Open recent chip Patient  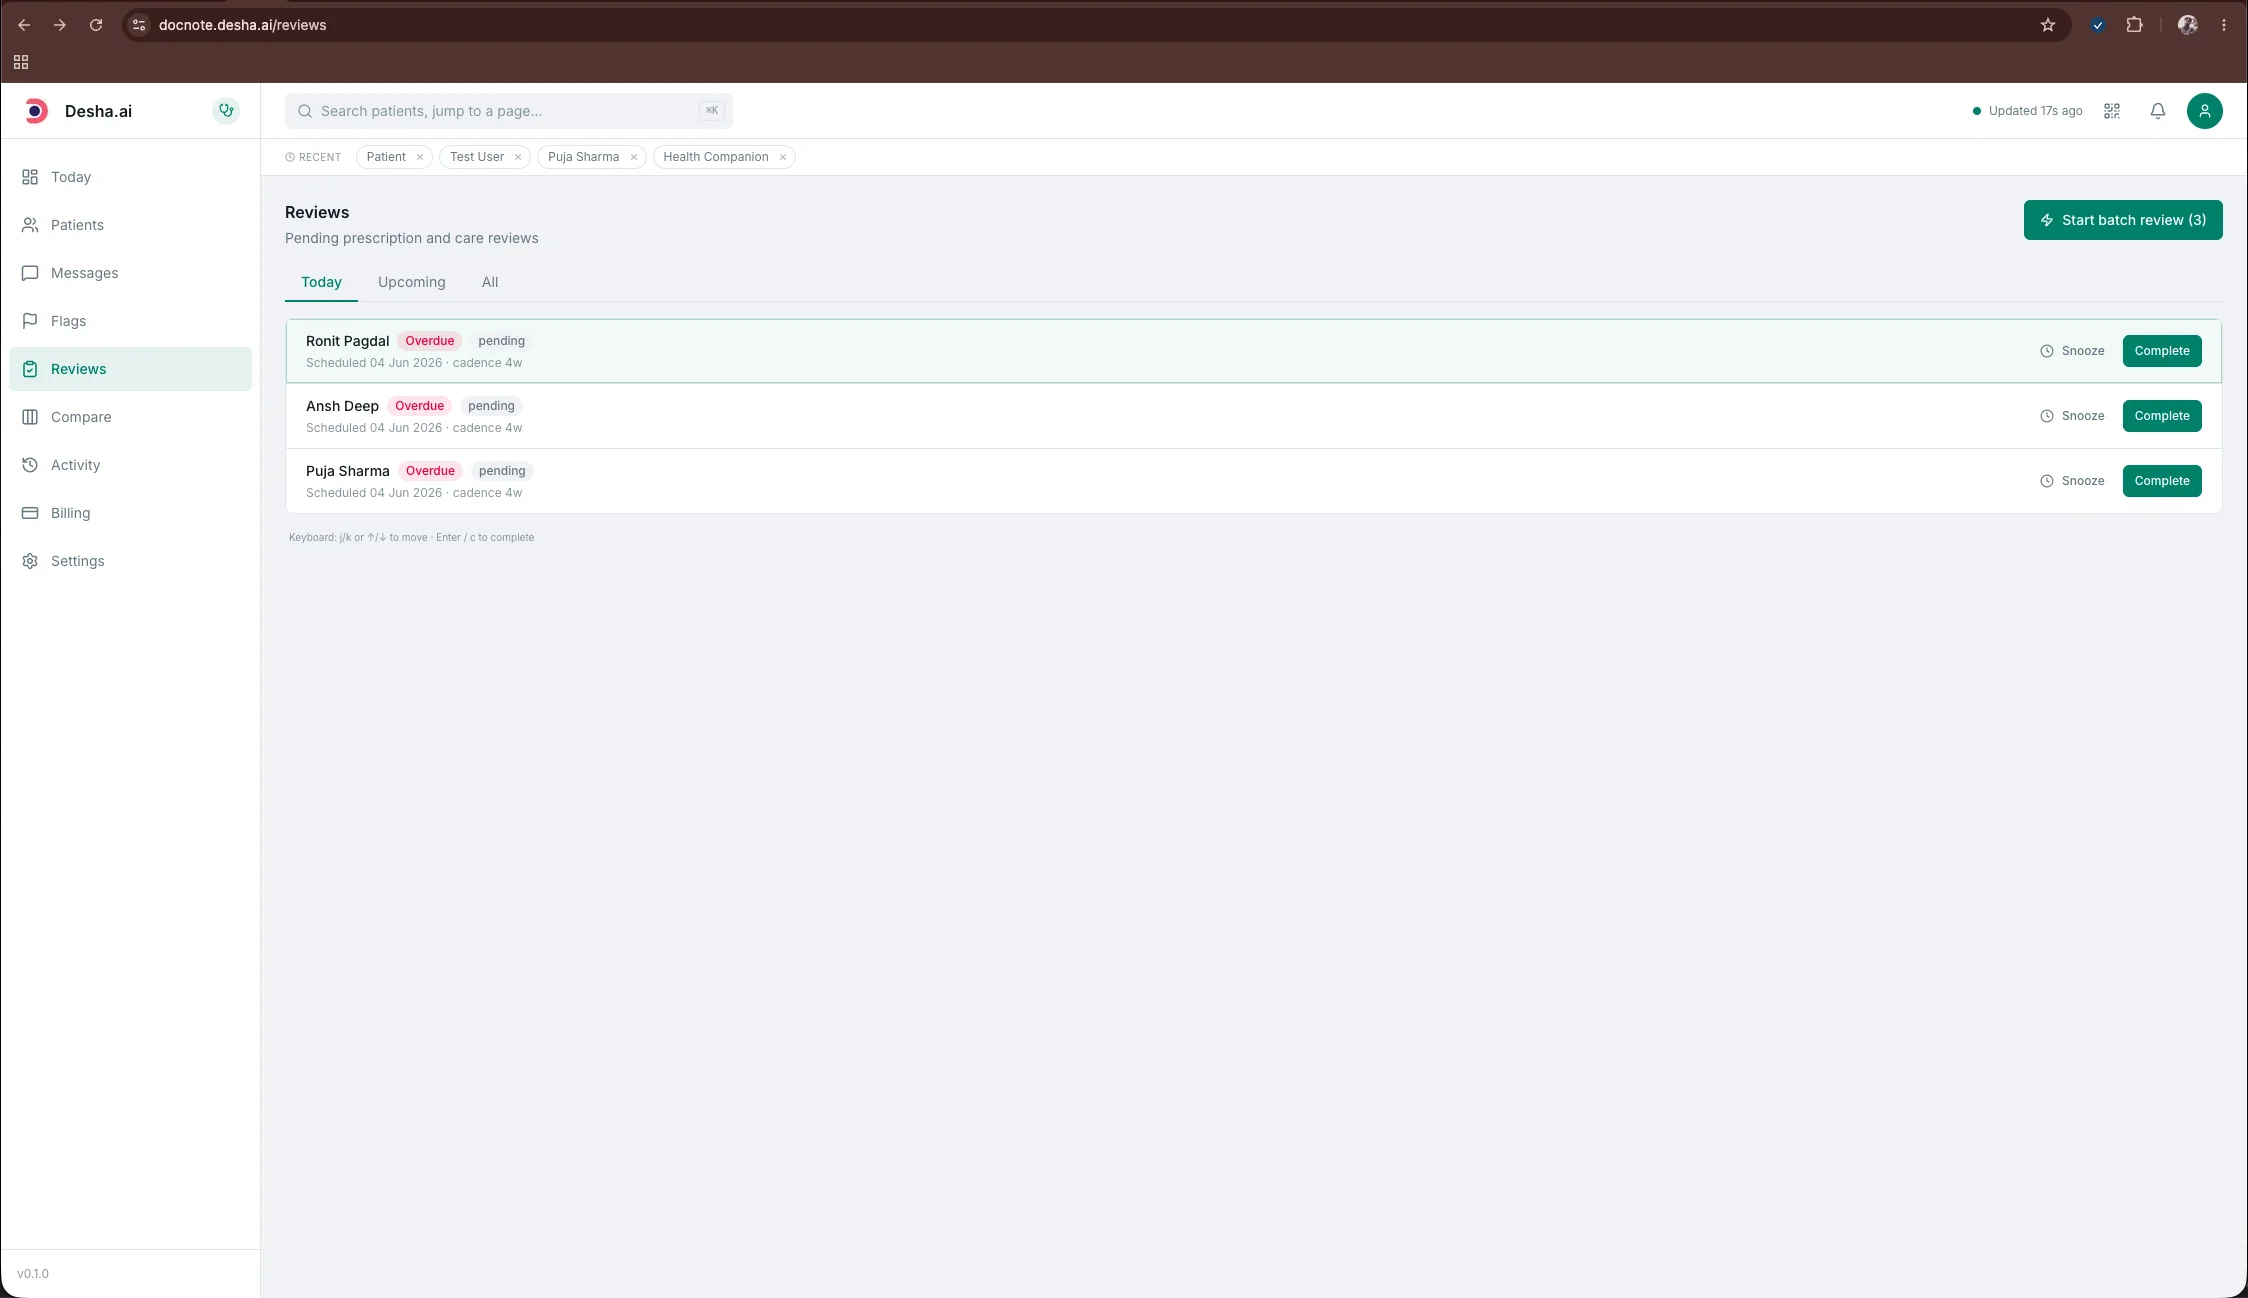coord(386,157)
